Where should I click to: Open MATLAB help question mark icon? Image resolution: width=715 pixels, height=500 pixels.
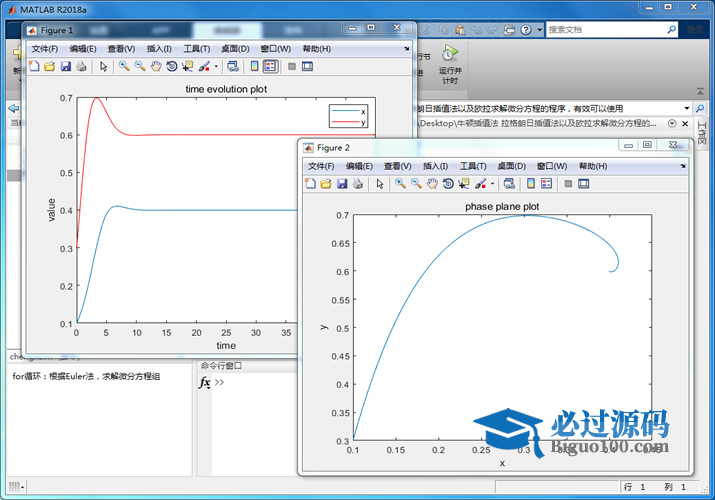[x=526, y=30]
